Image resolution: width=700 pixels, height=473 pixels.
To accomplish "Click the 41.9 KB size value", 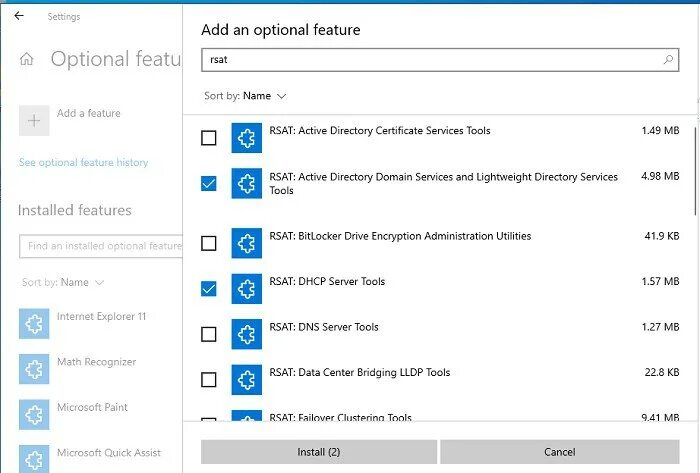I will point(662,236).
